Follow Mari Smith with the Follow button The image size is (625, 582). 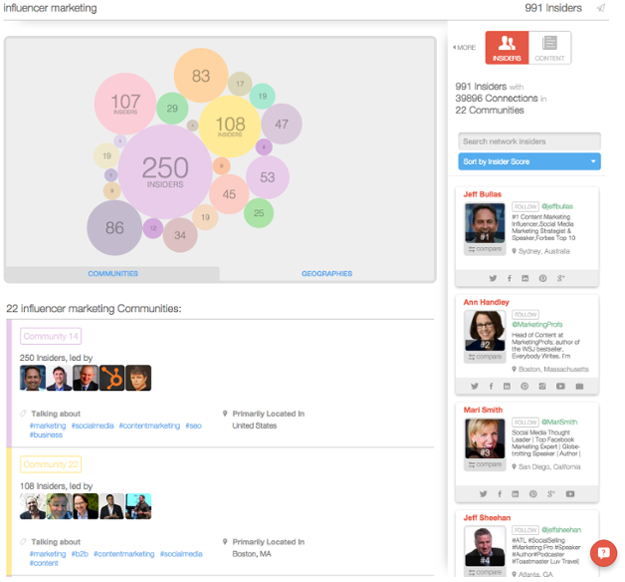[x=525, y=422]
